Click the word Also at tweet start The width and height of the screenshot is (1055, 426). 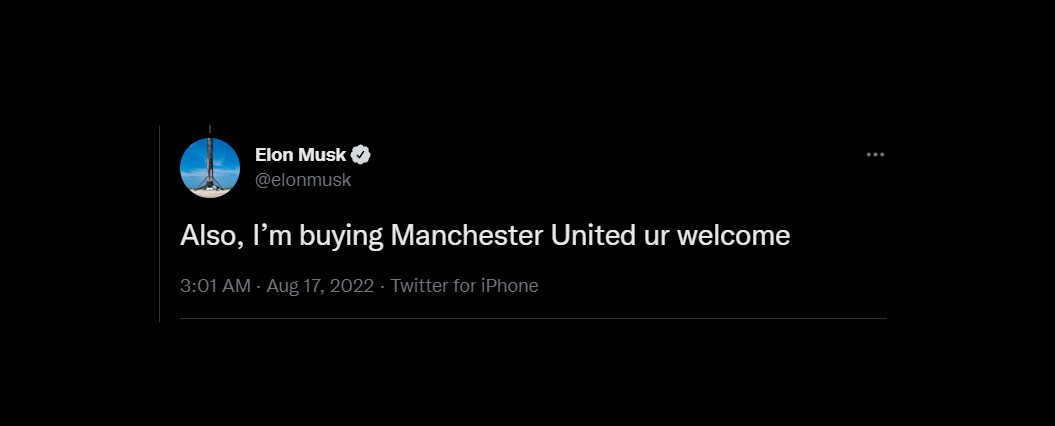click(206, 236)
